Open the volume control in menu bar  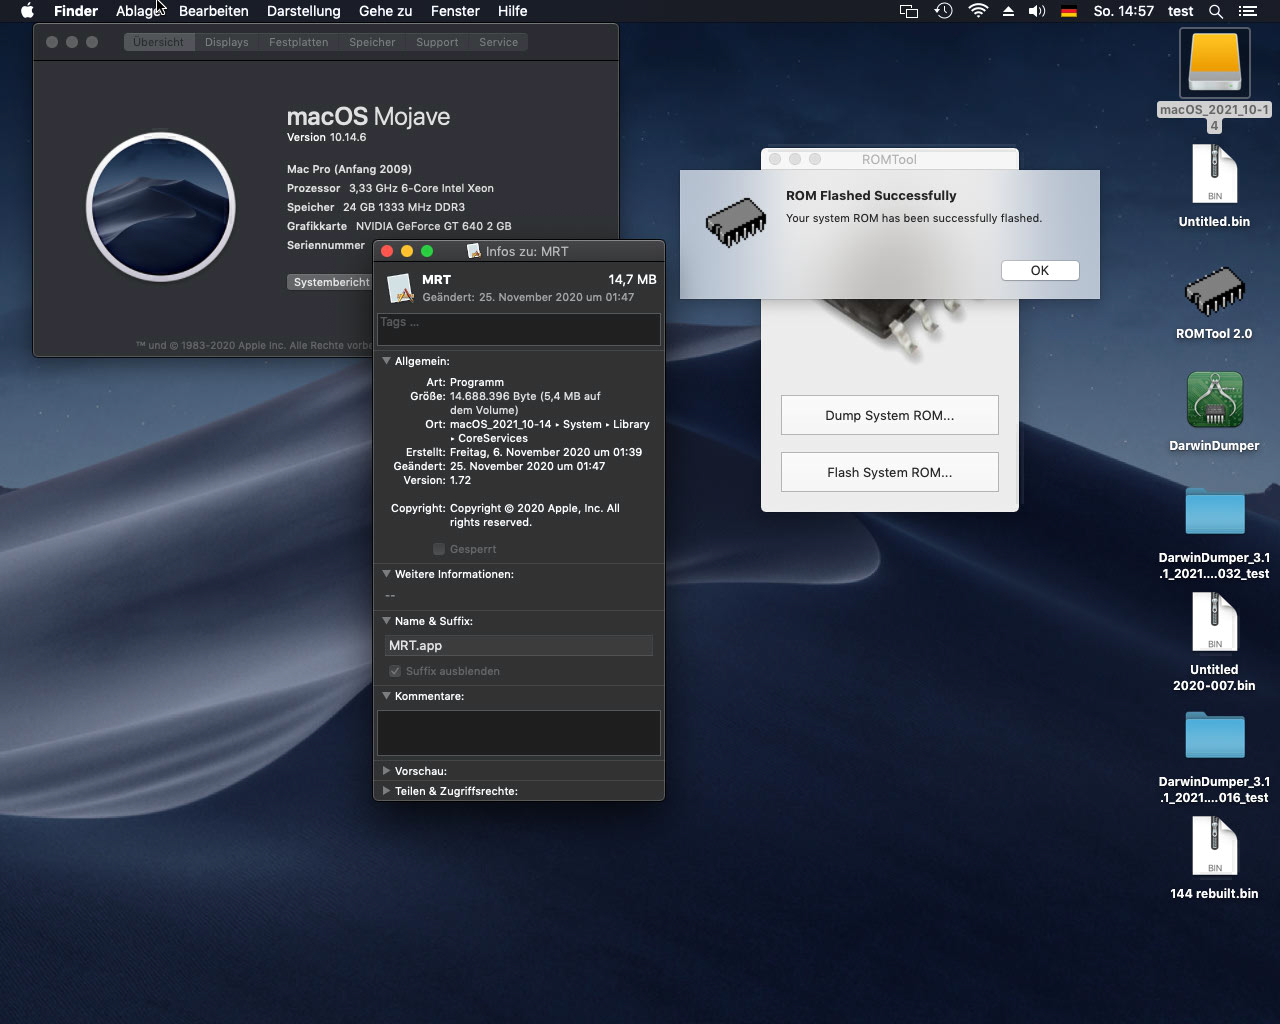point(1037,11)
